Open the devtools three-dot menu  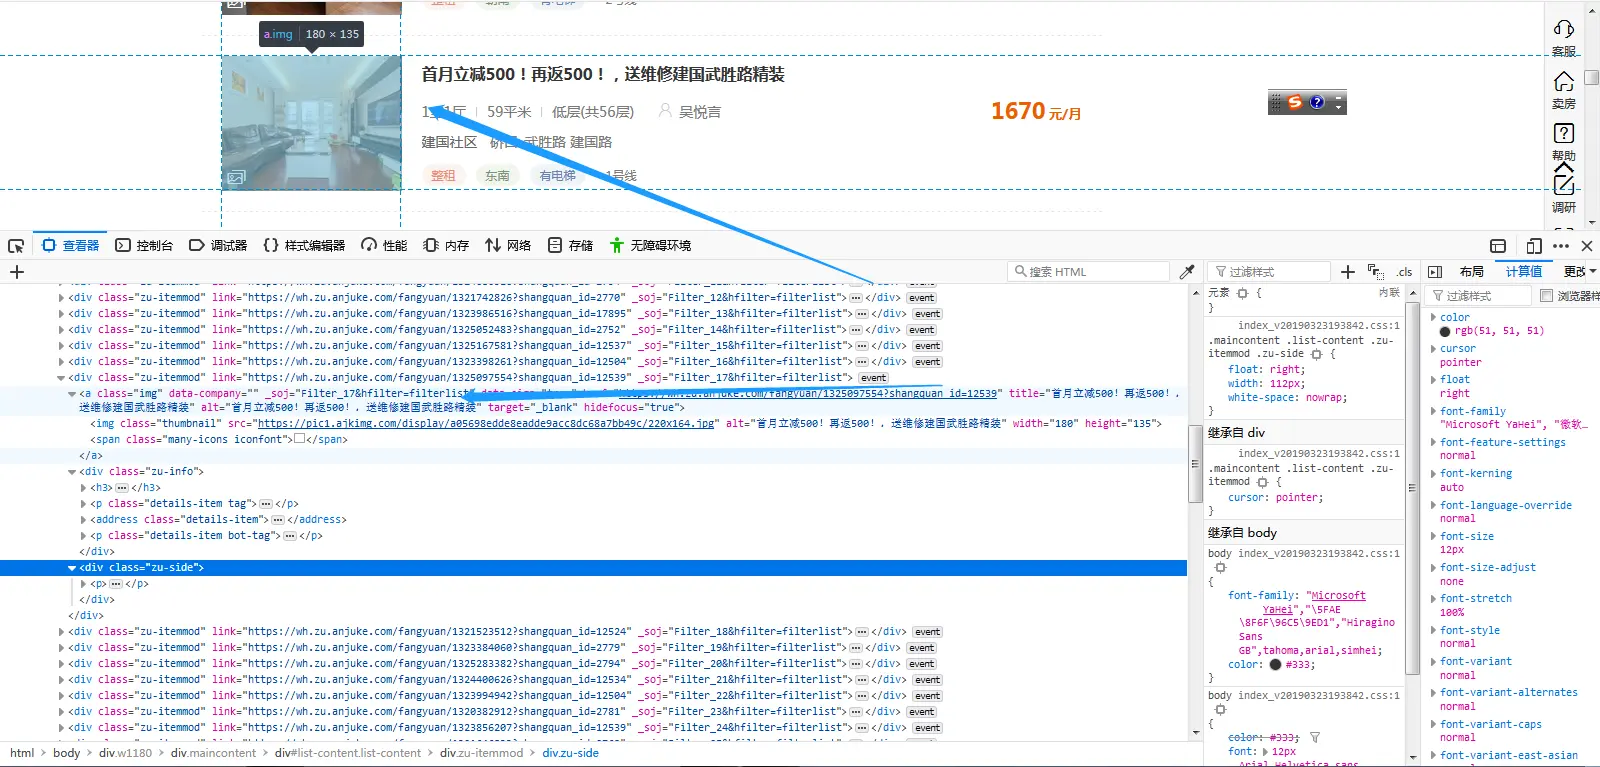[x=1561, y=246]
